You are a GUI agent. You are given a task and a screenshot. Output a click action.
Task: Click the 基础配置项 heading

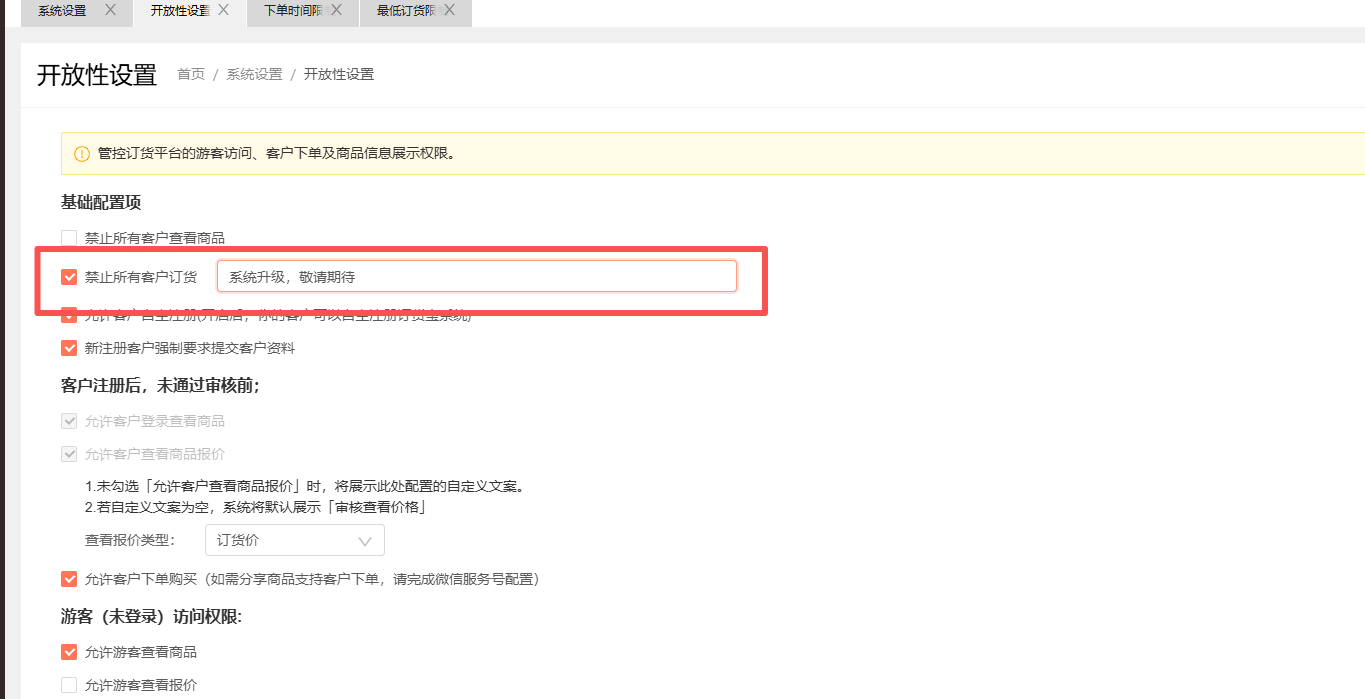tap(101, 202)
